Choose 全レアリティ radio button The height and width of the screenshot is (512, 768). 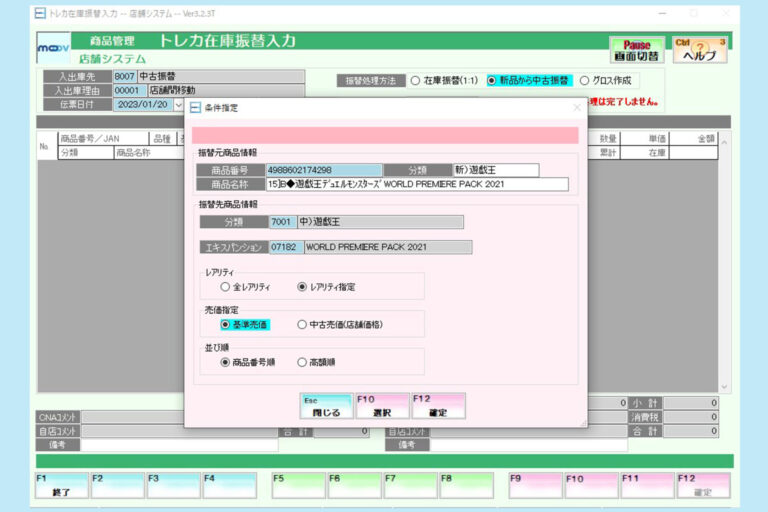pos(245,287)
